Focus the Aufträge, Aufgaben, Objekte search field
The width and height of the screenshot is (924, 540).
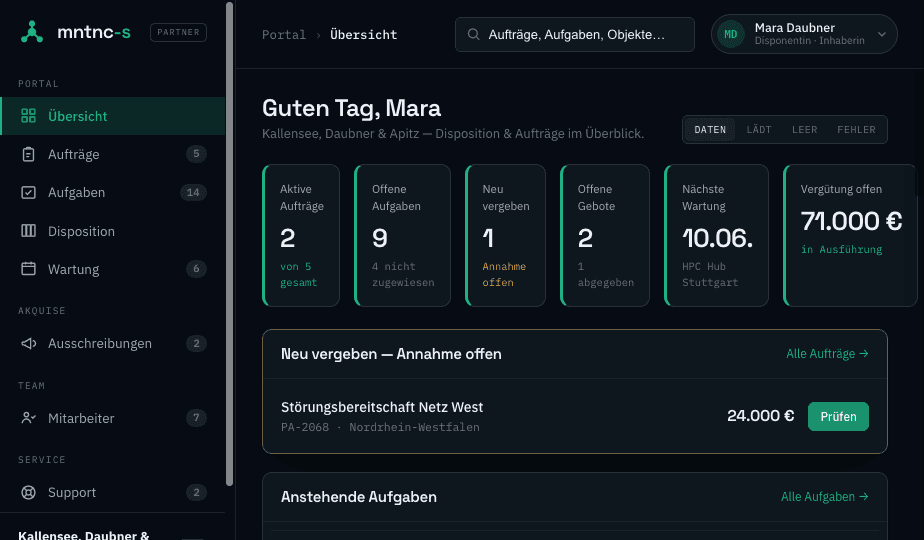(575, 34)
